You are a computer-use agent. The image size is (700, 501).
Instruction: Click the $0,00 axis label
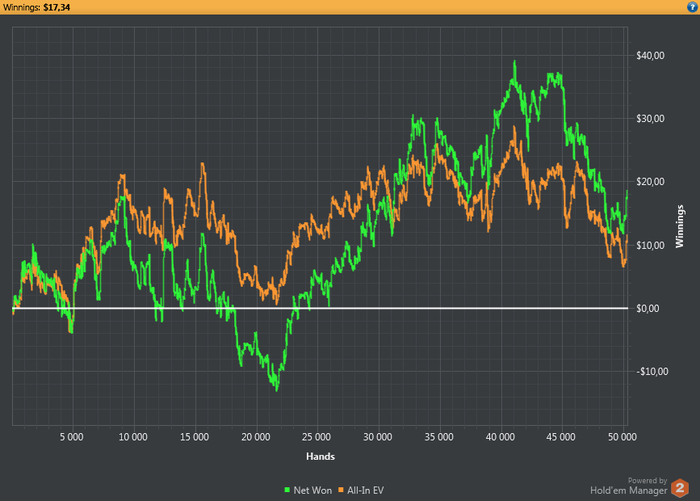647,309
